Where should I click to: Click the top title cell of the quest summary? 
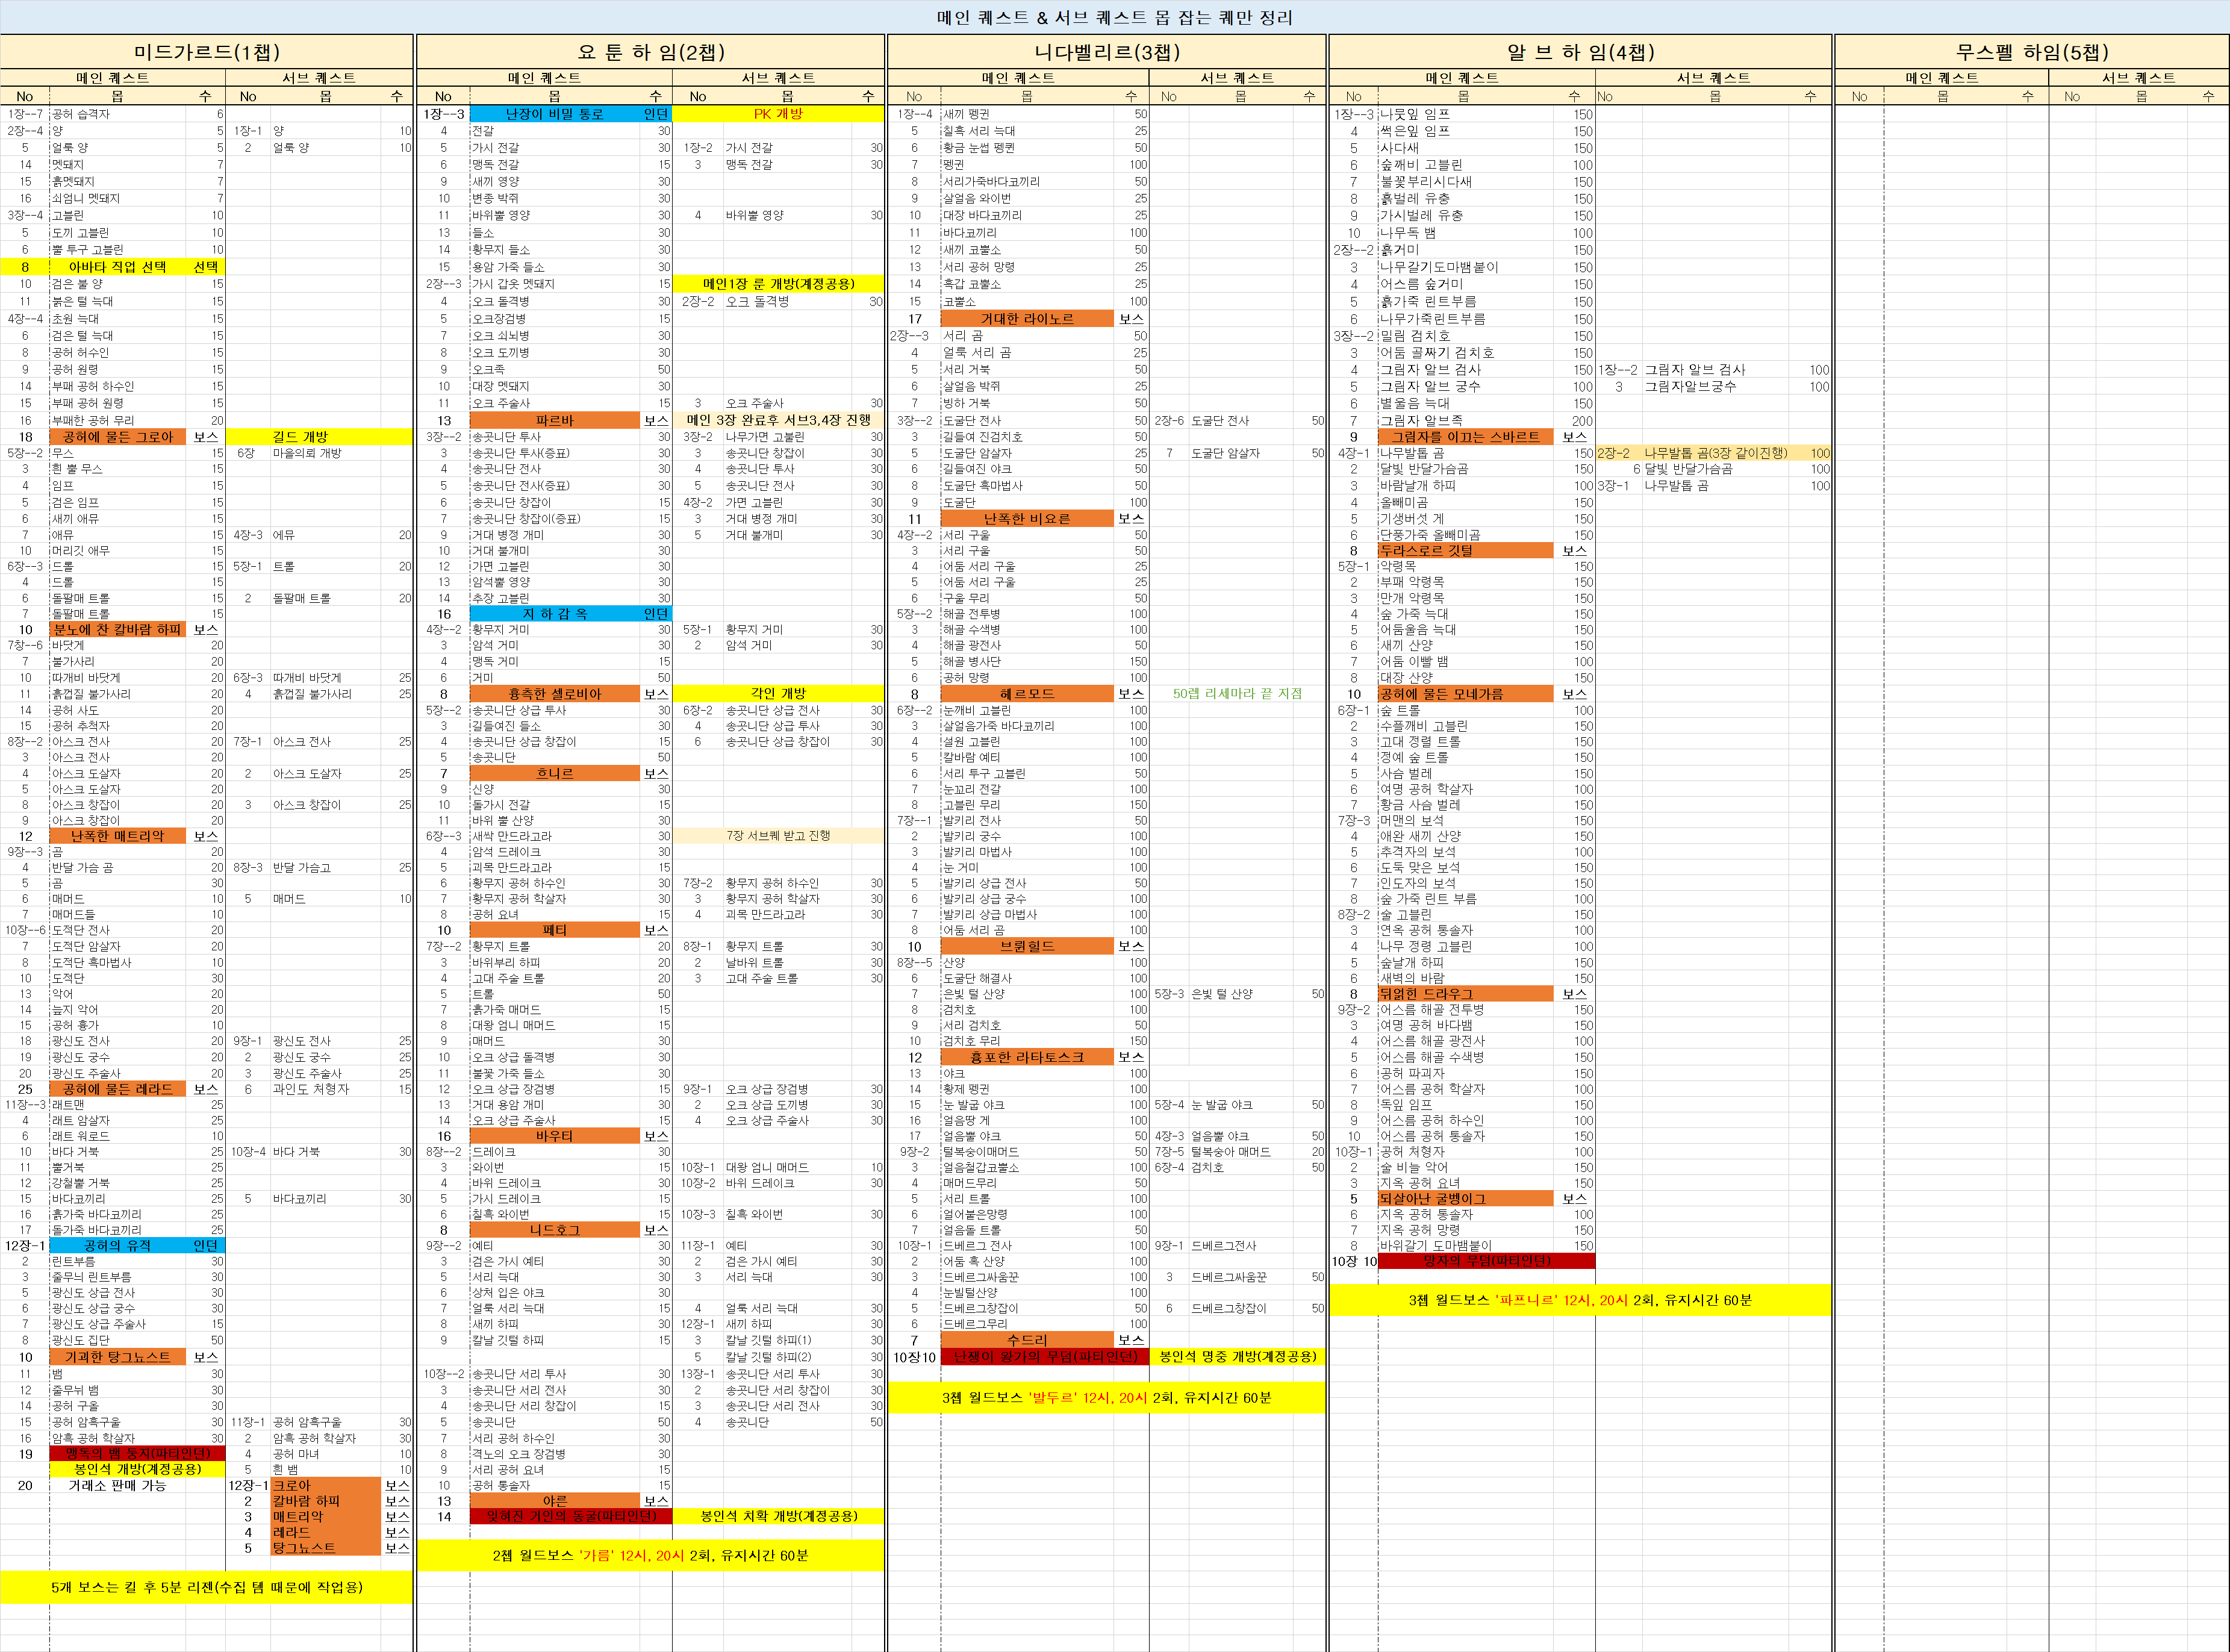point(1114,17)
